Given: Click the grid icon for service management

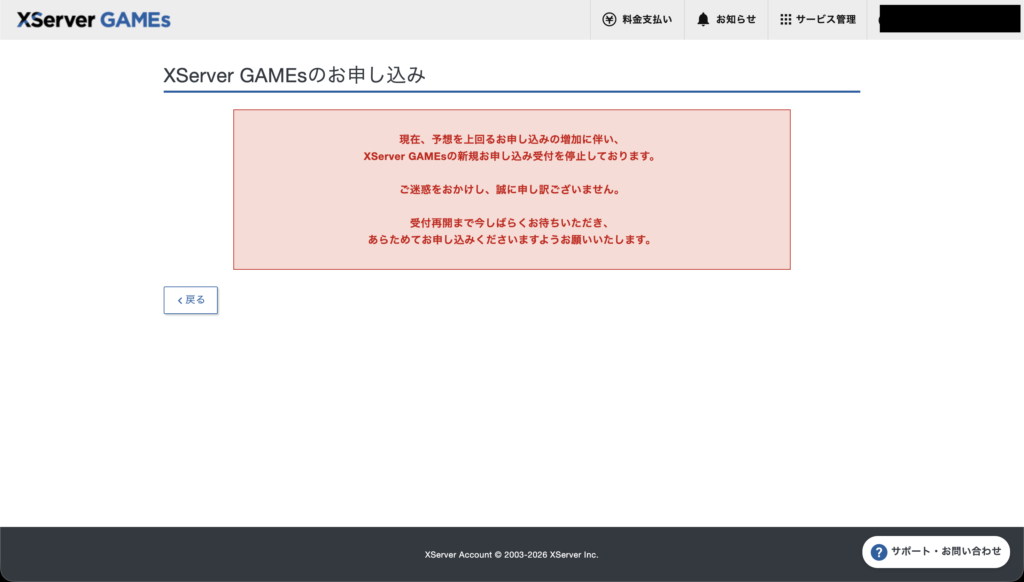Looking at the screenshot, I should click(x=786, y=20).
